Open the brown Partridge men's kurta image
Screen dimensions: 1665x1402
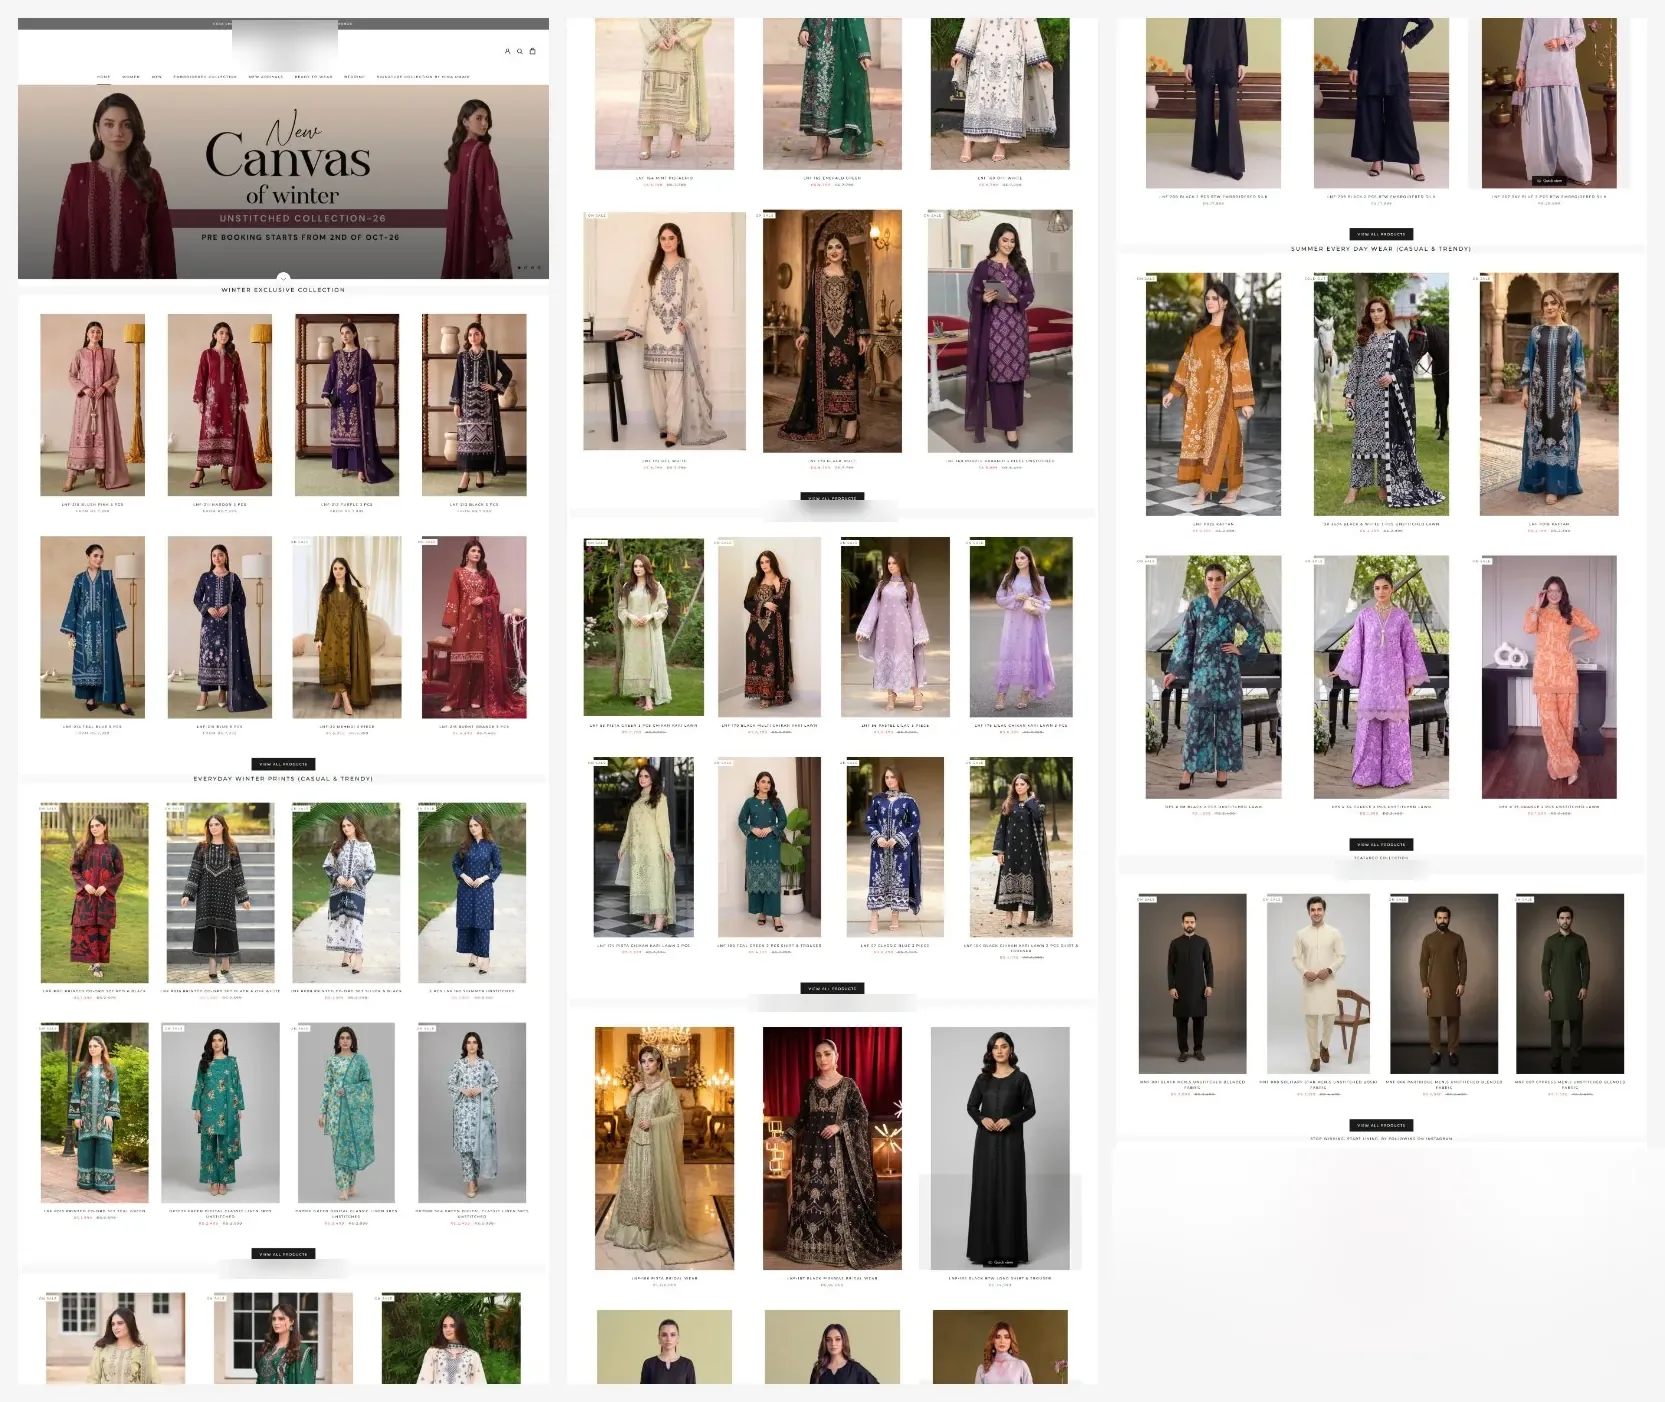click(x=1444, y=984)
